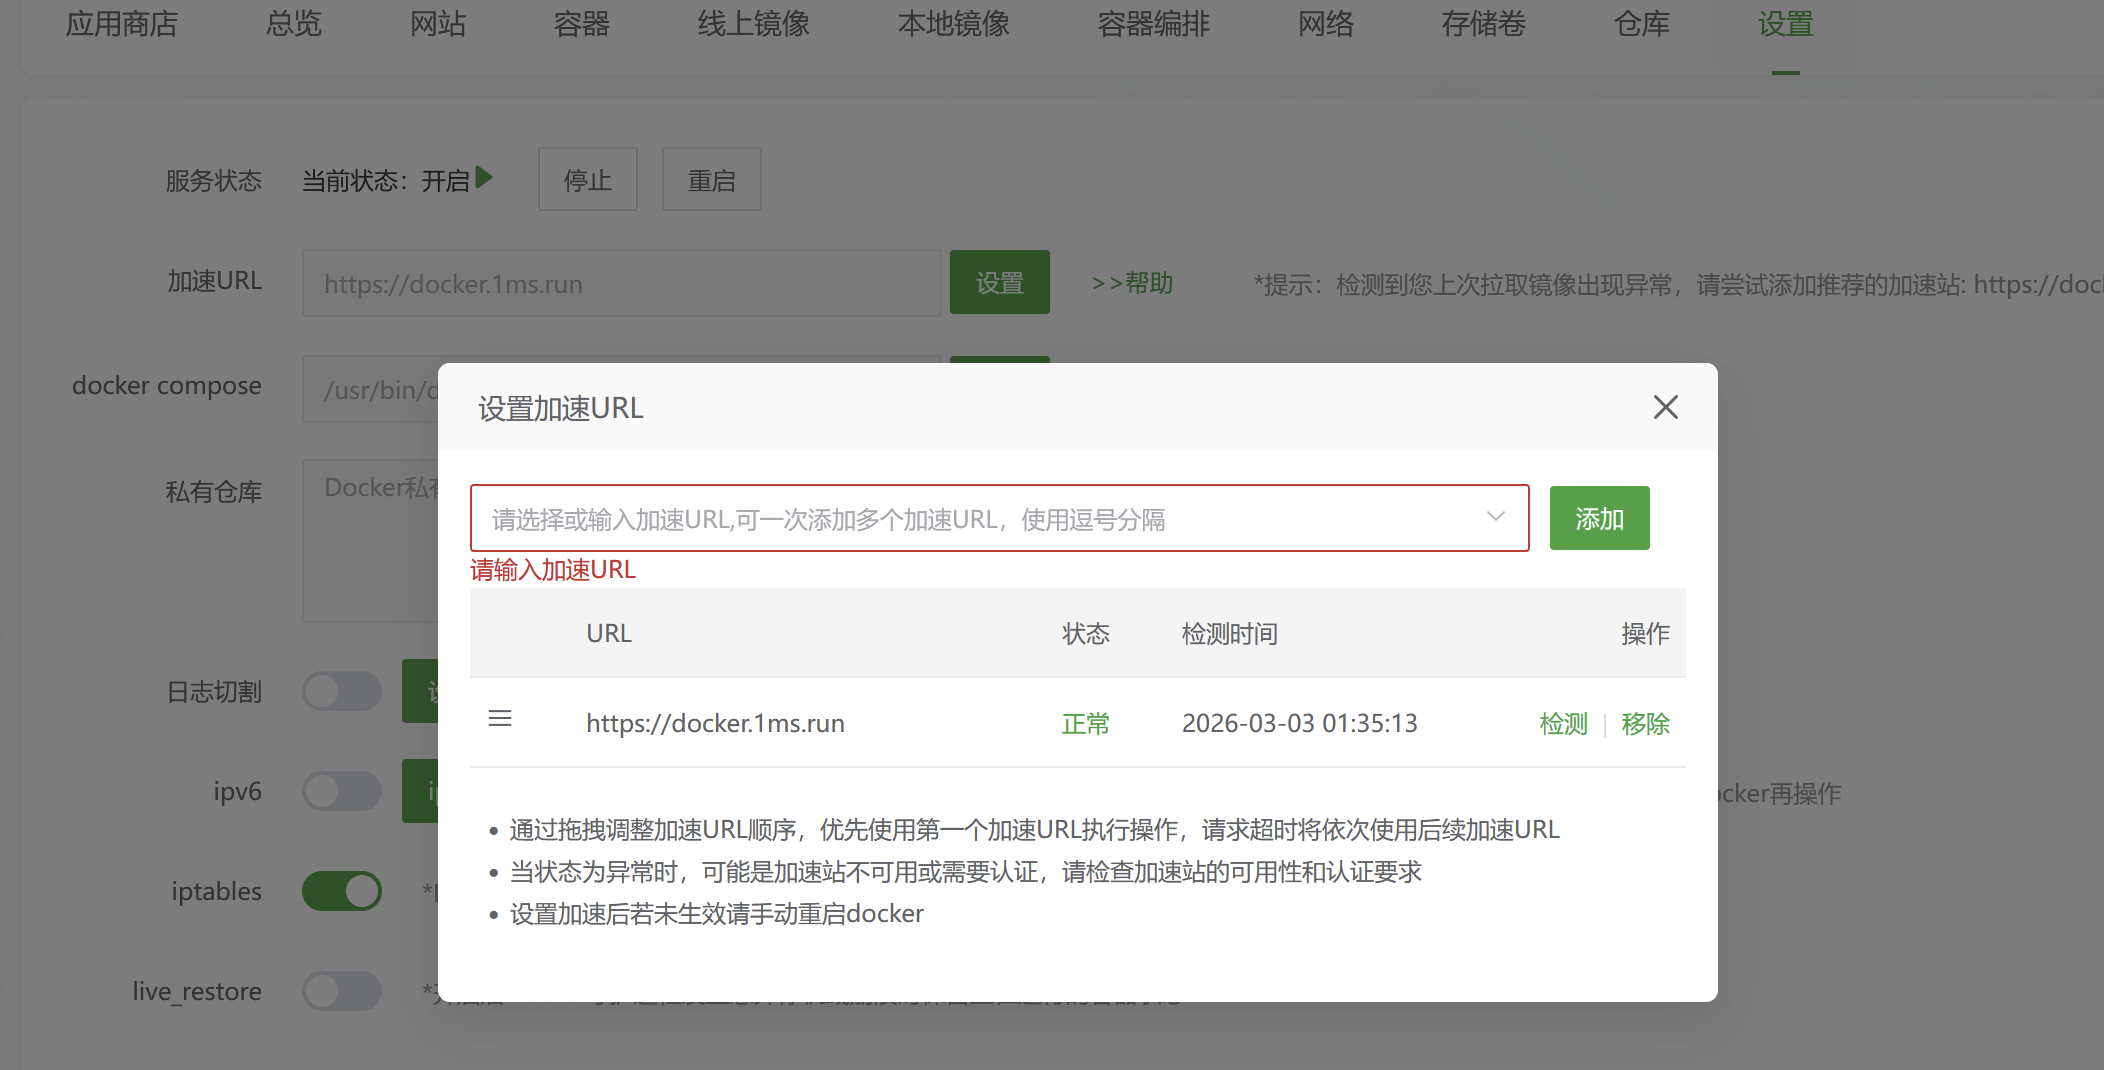Open the 本地镜像 section

tap(952, 25)
